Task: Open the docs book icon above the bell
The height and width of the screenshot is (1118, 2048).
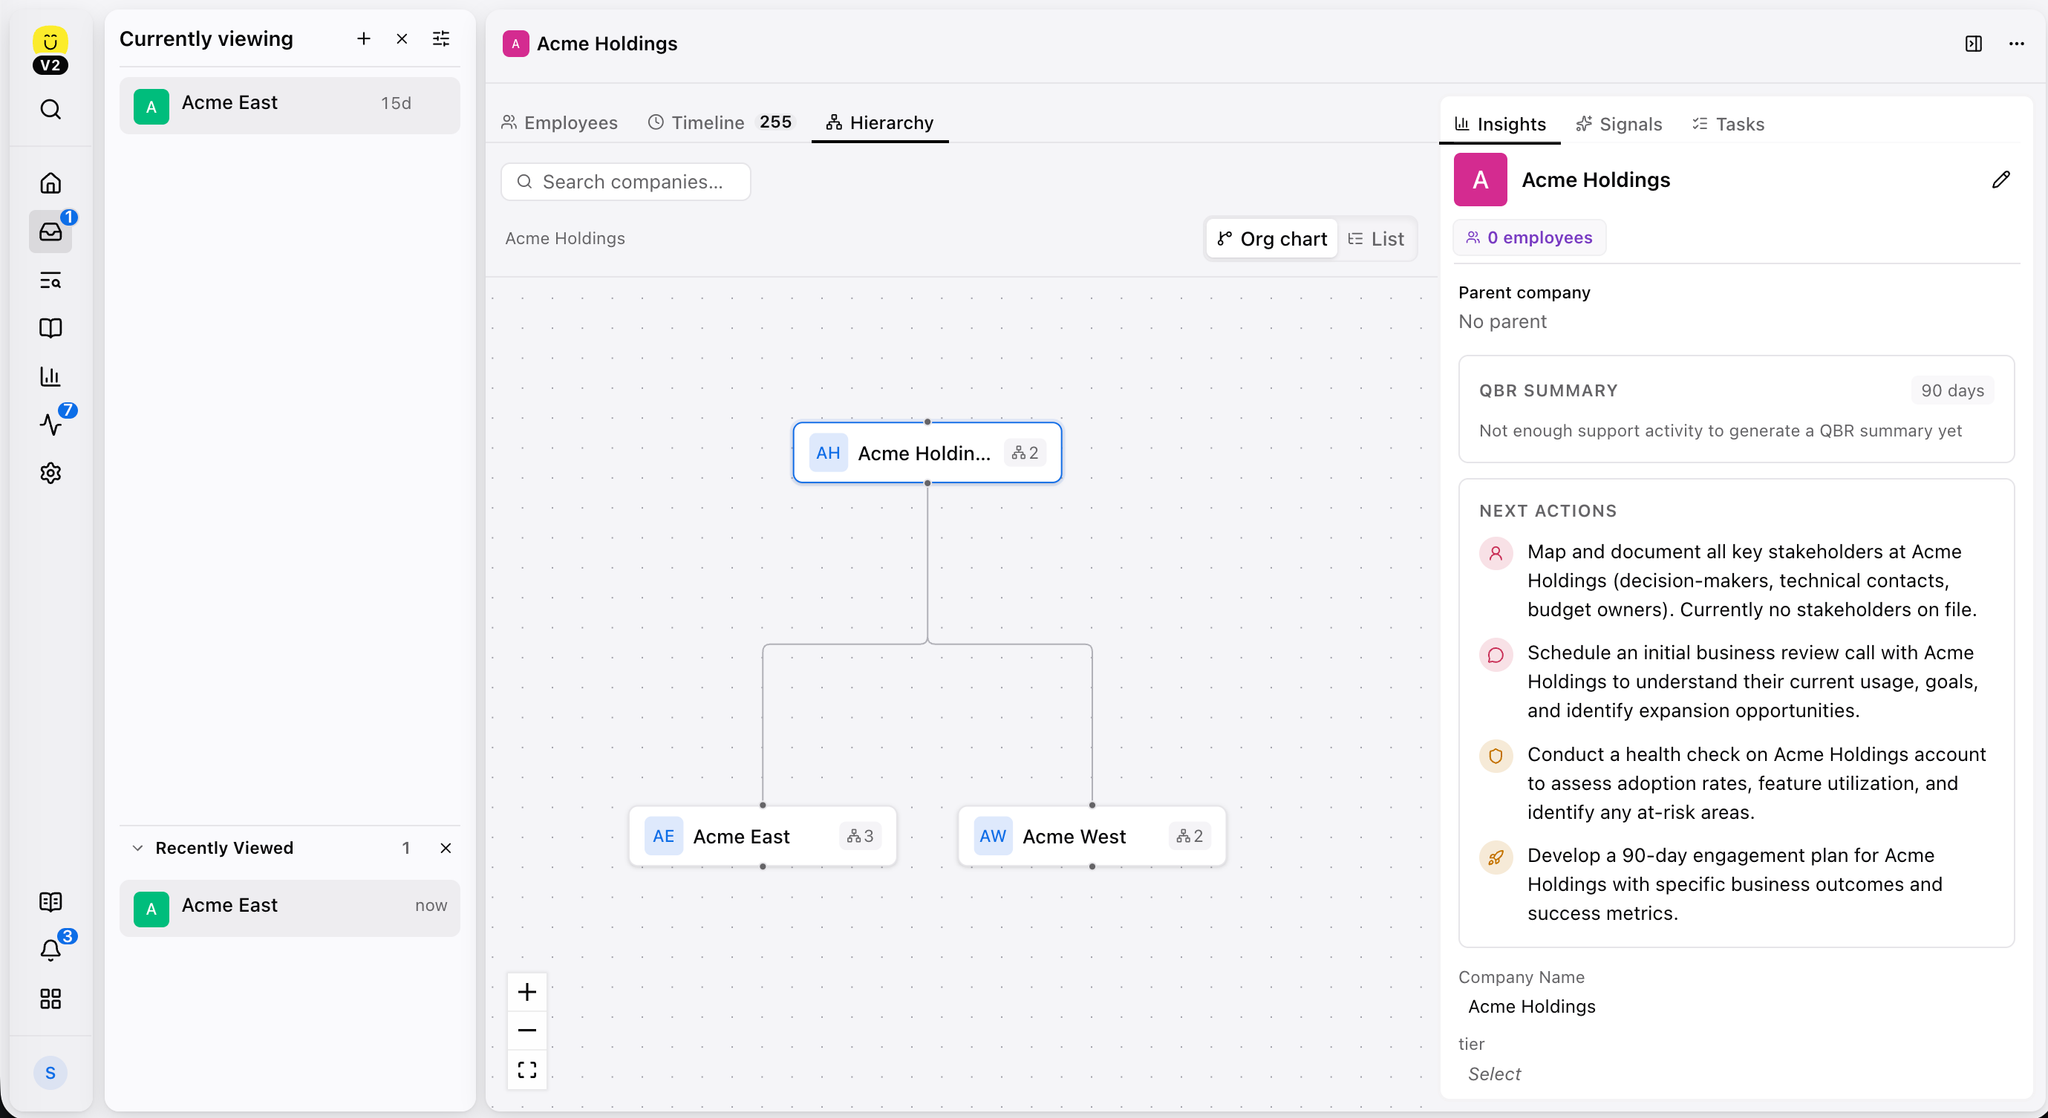Action: [x=51, y=902]
